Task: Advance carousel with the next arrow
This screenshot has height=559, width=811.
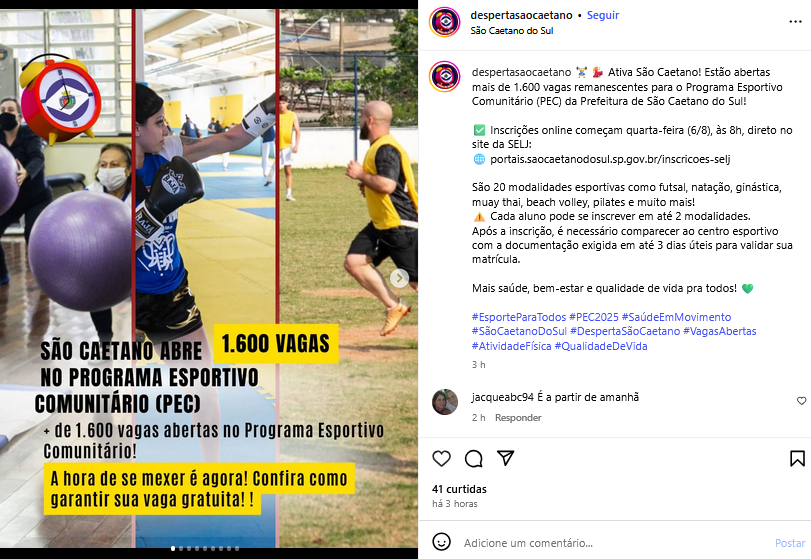Action: (399, 278)
